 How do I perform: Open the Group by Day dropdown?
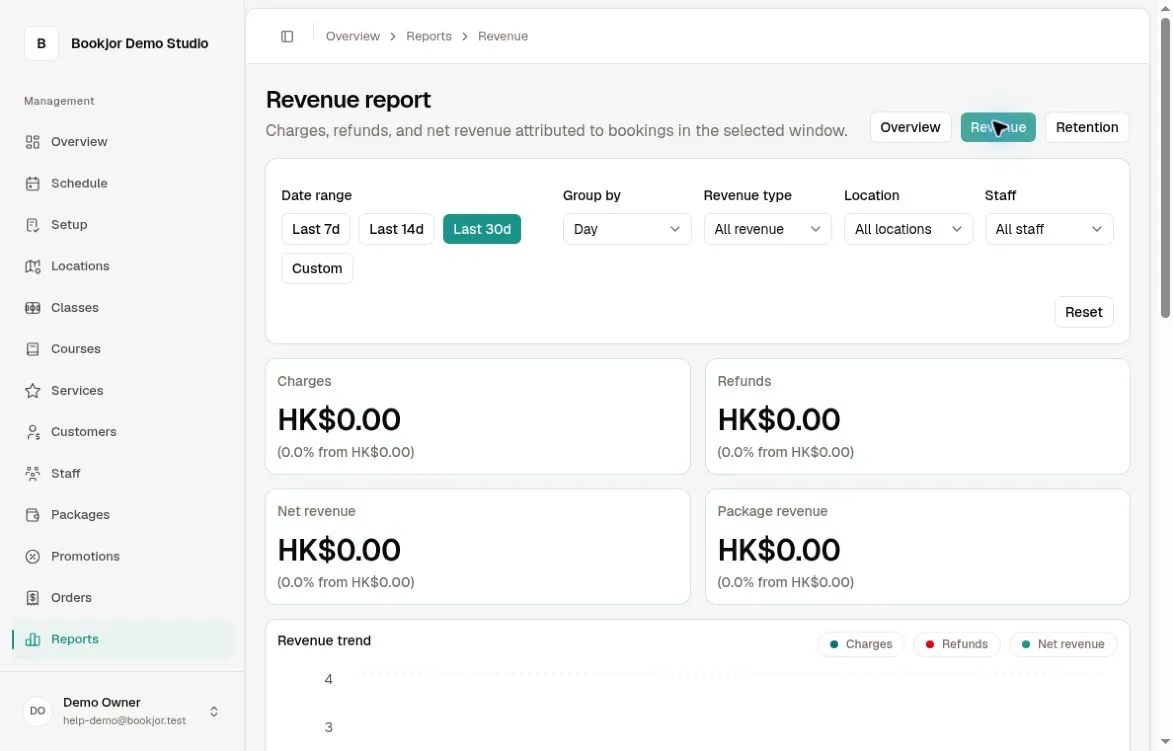click(x=627, y=229)
